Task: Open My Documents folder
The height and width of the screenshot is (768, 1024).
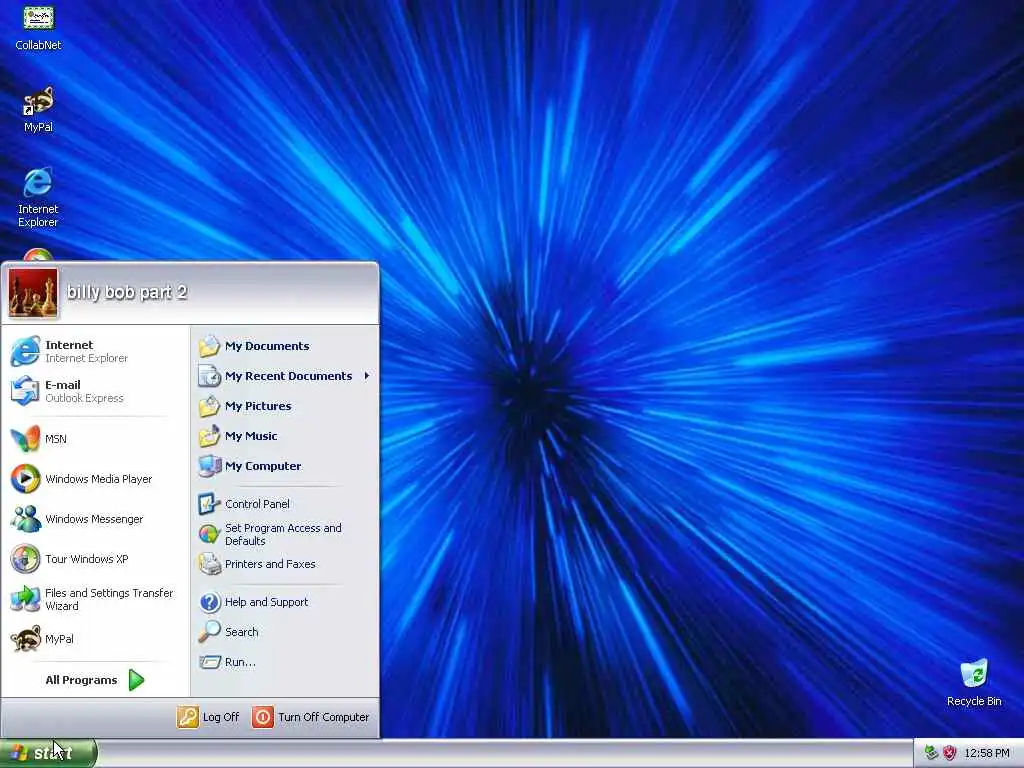Action: [285, 346]
